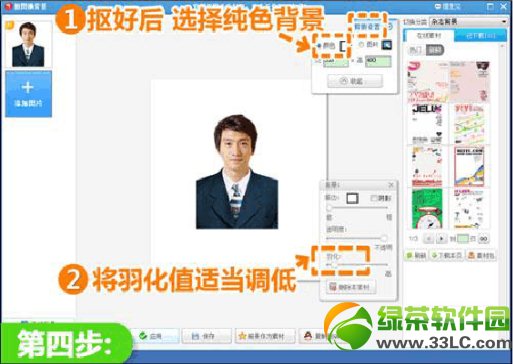Click the 下载本页 download page button
Screen dimensions: 513x364
pyautogui.click(x=446, y=256)
